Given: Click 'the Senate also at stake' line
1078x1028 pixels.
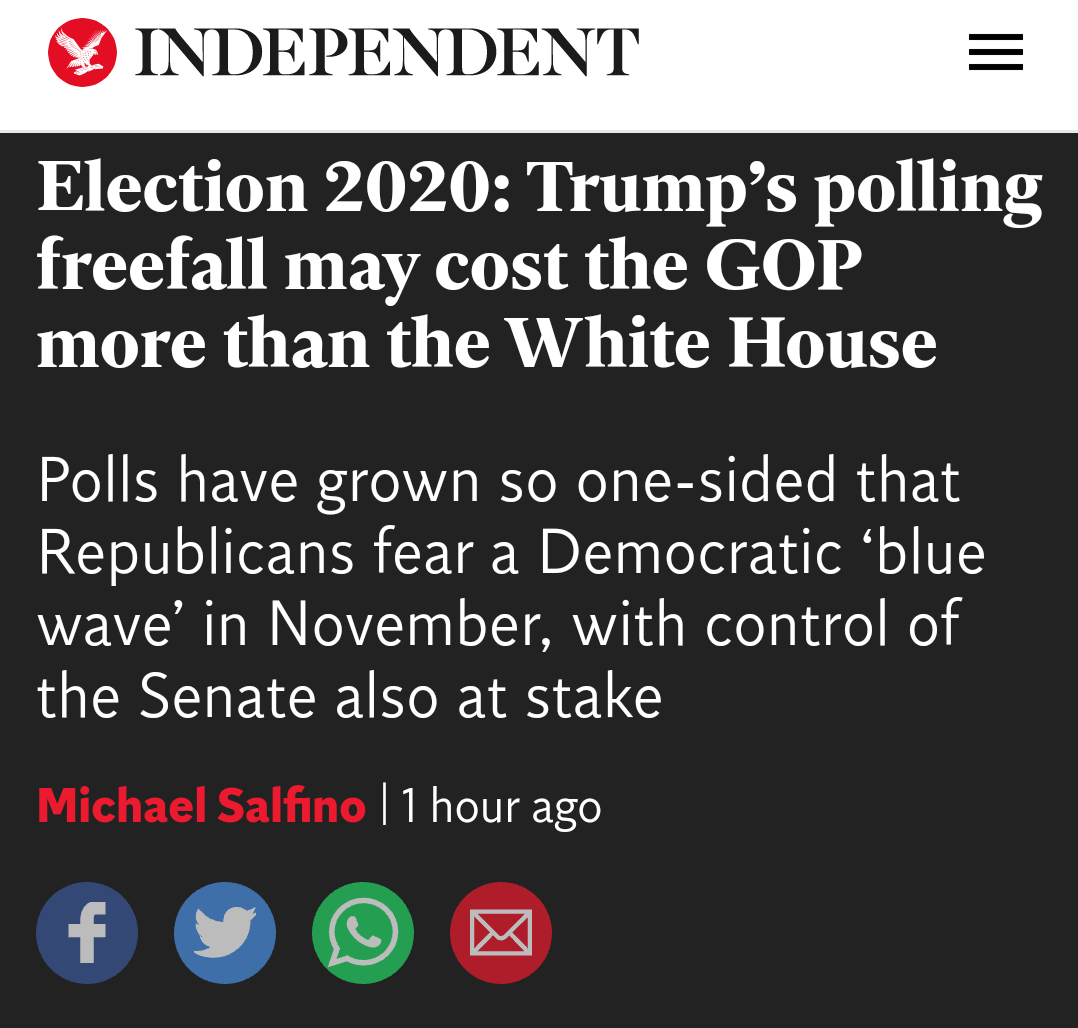Looking at the screenshot, I should (350, 697).
